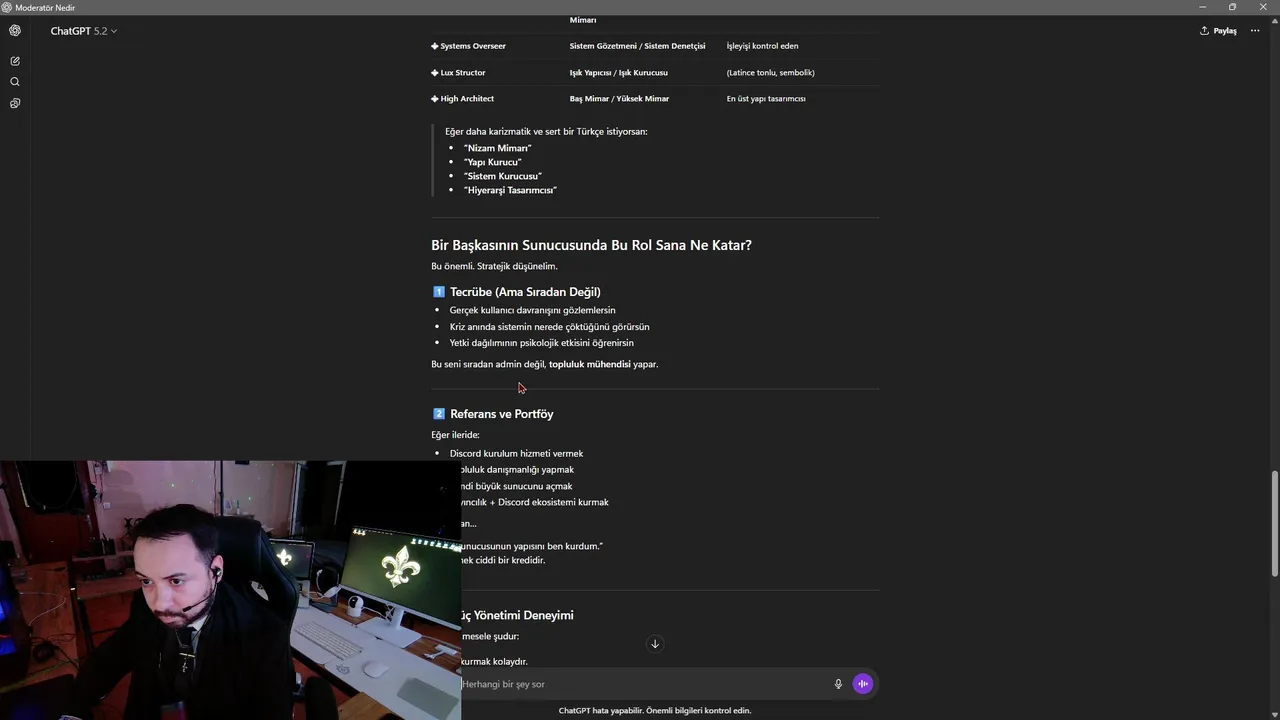Click bold text 'topluluk mühendisi'
This screenshot has width=1280, height=720.
coord(589,364)
